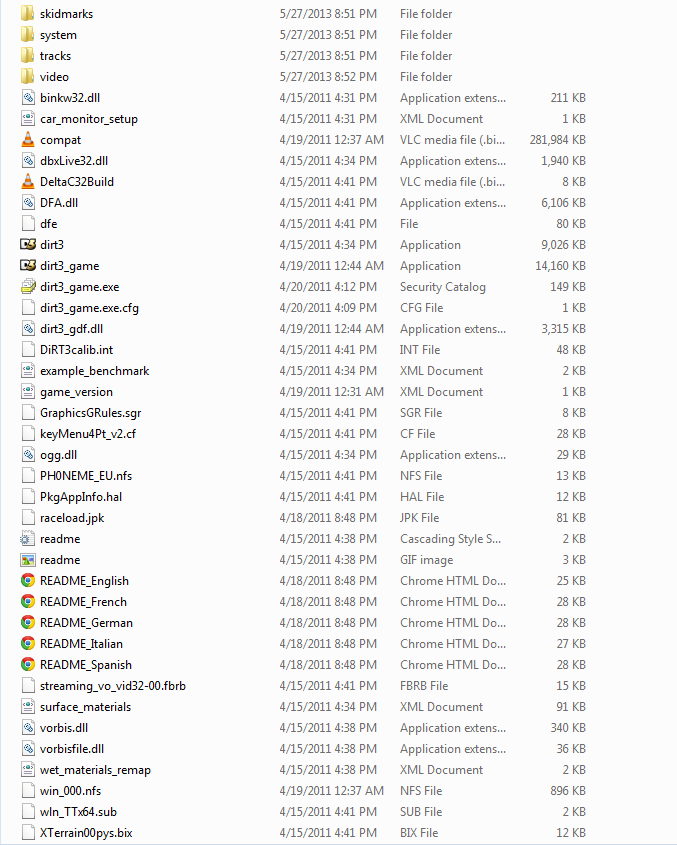
Task: Select the 896 KB size value
Action: click(x=568, y=791)
